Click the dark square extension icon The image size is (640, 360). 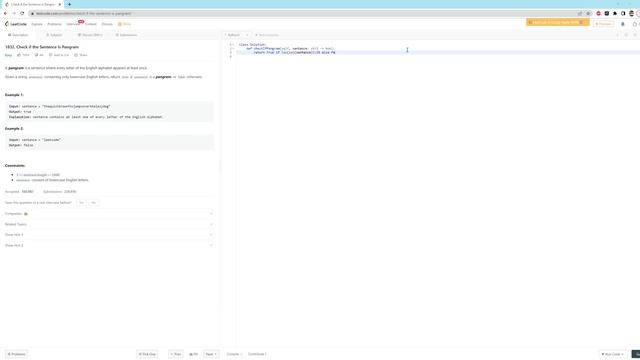607,13
